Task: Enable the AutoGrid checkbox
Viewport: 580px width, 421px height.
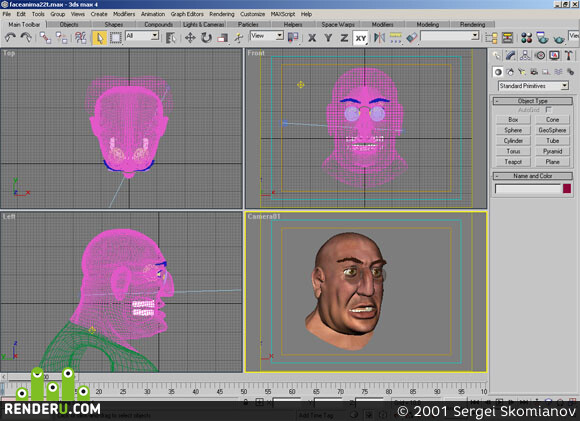Action: [x=549, y=110]
